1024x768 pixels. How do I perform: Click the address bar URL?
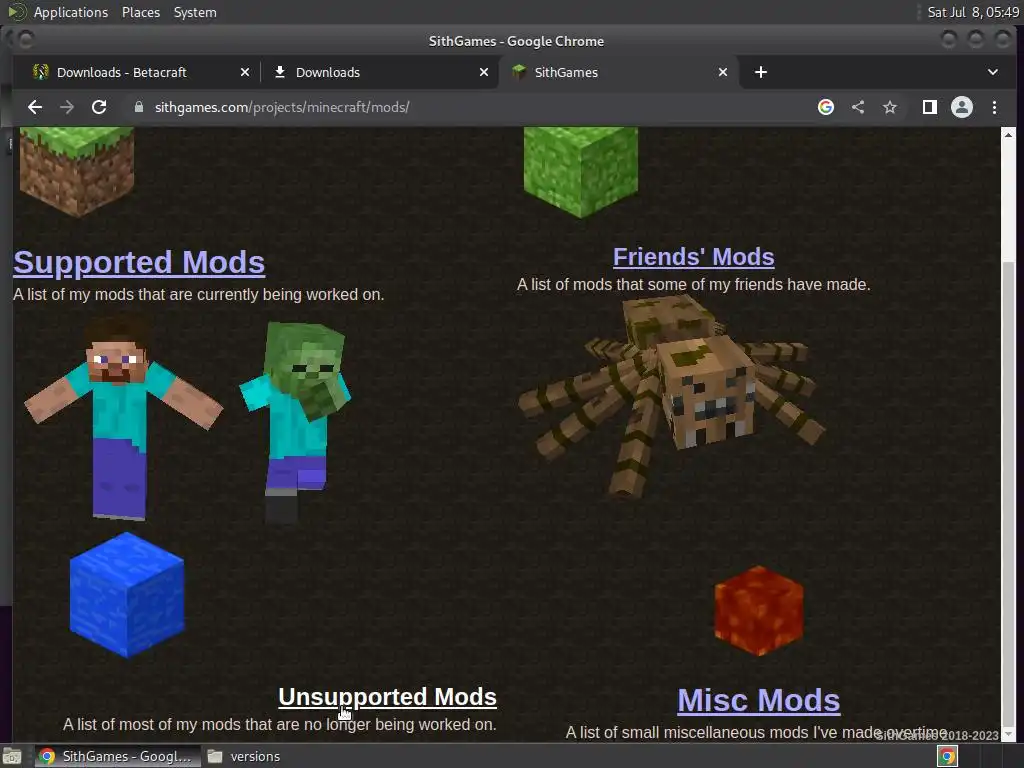click(282, 107)
